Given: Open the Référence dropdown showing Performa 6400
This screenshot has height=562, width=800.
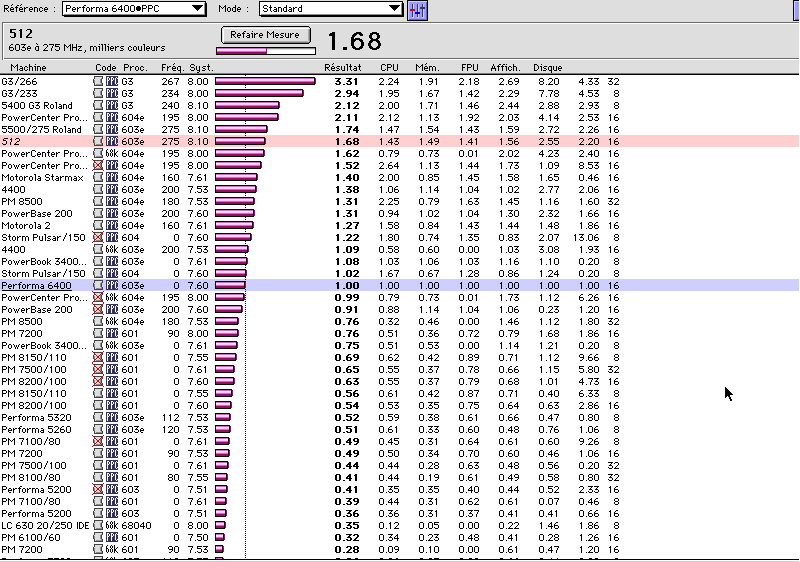Looking at the screenshot, I should click(x=134, y=9).
